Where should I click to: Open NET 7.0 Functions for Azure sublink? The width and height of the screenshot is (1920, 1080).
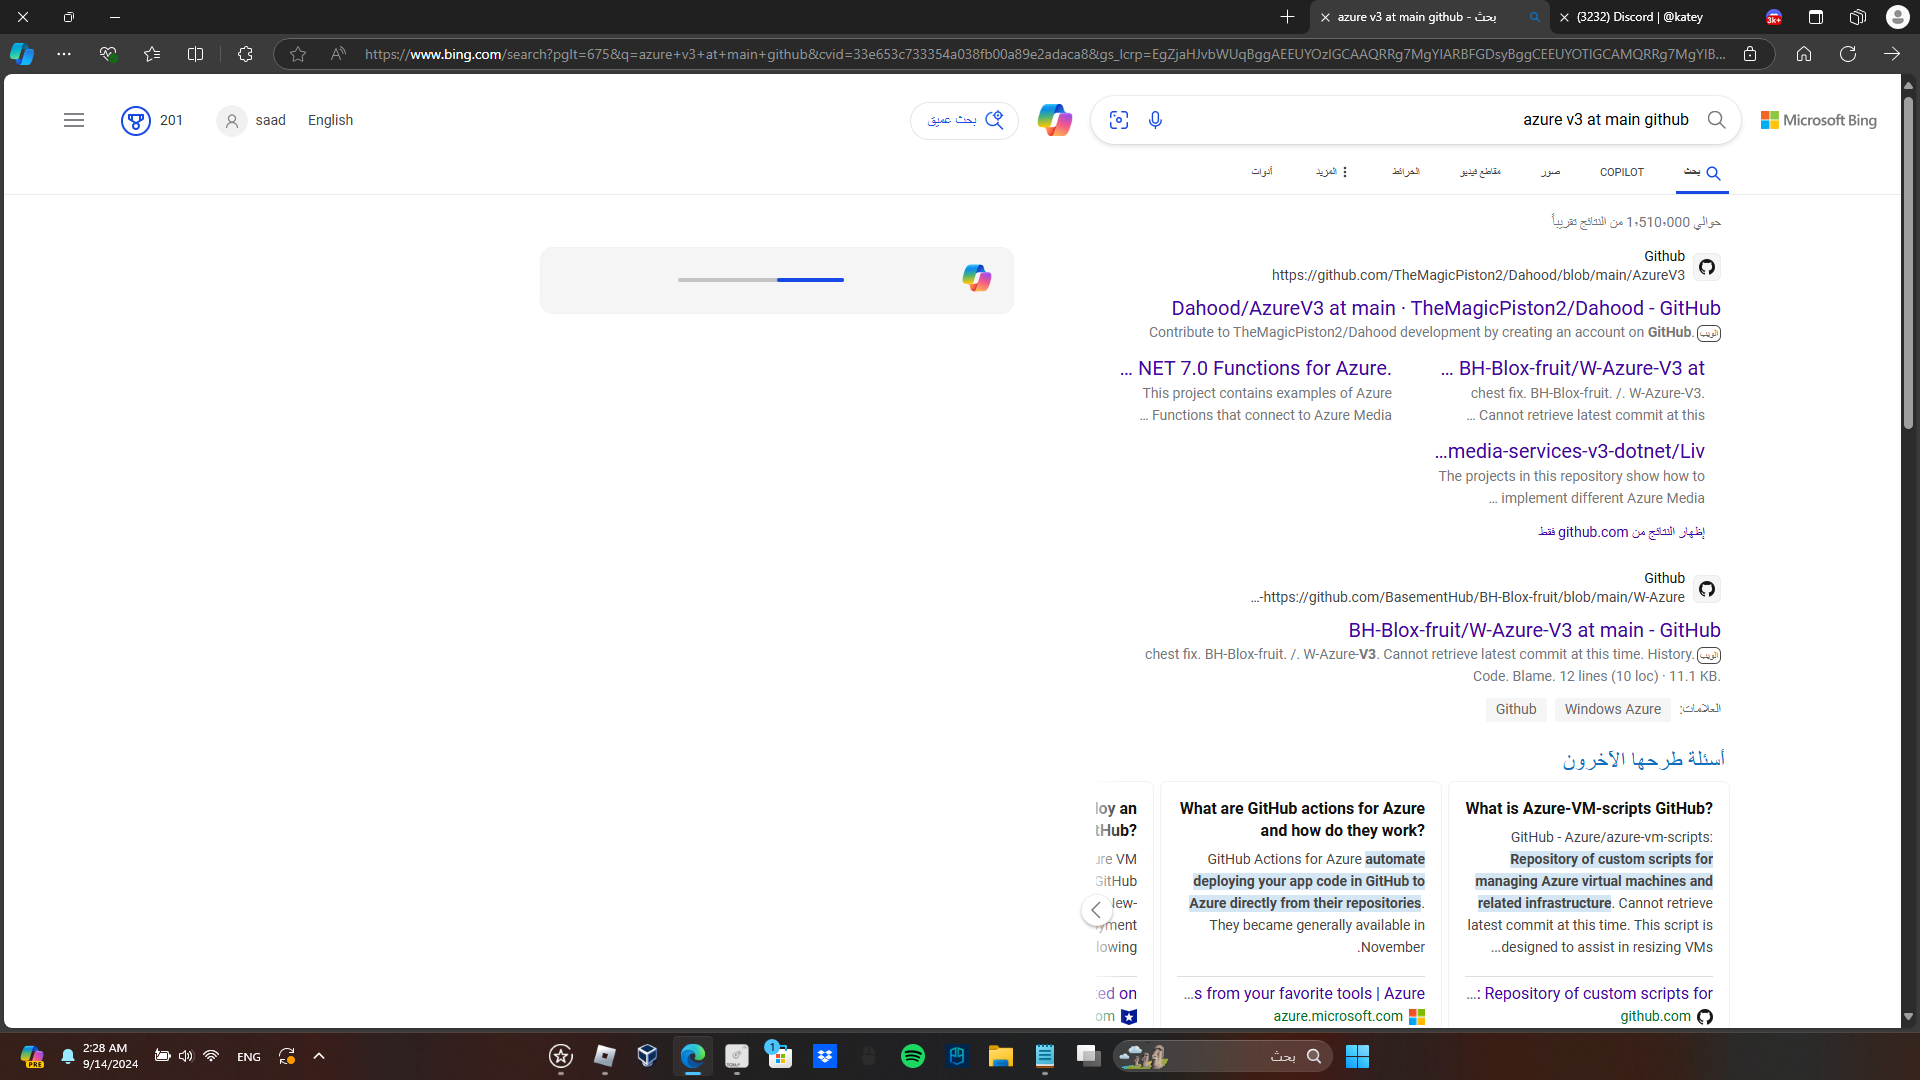point(1256,368)
